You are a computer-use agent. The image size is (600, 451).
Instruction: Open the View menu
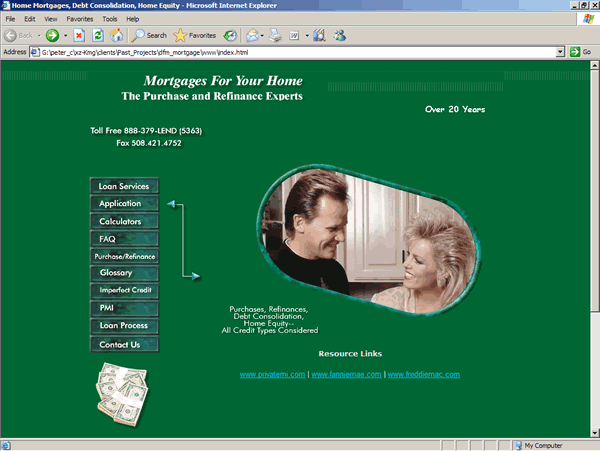tap(51, 19)
